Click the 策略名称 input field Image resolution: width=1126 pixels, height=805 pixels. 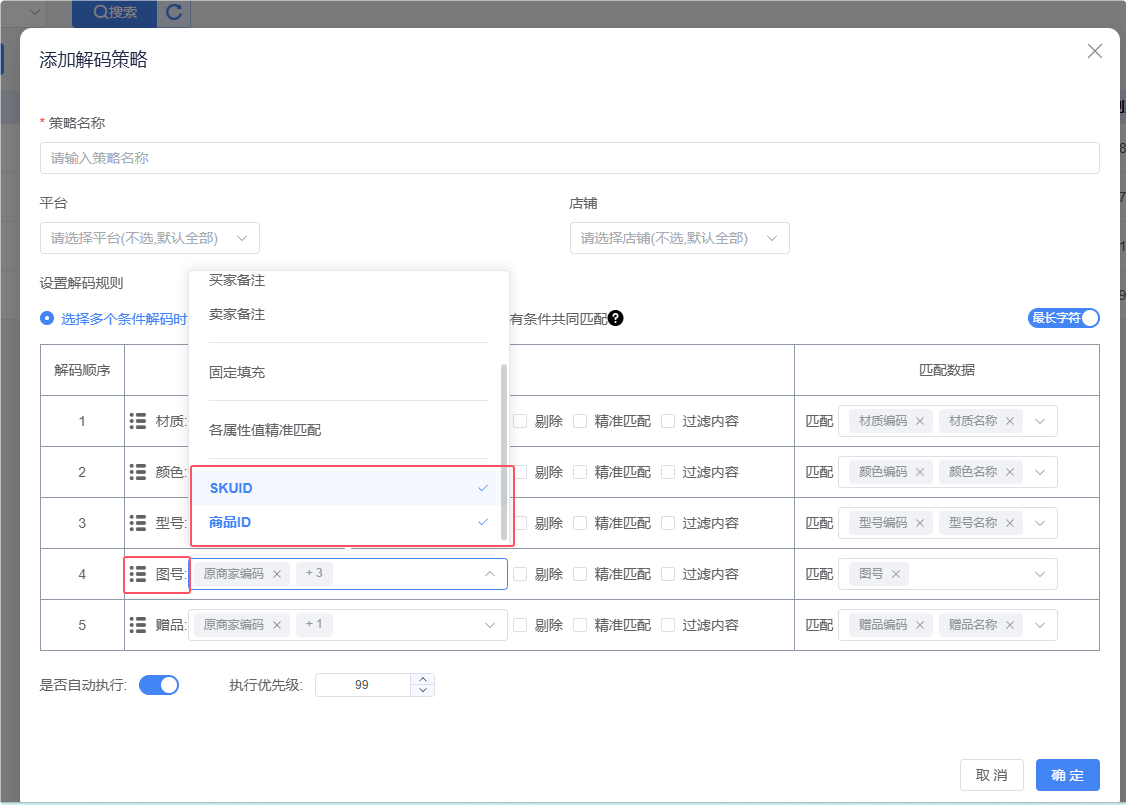point(569,158)
